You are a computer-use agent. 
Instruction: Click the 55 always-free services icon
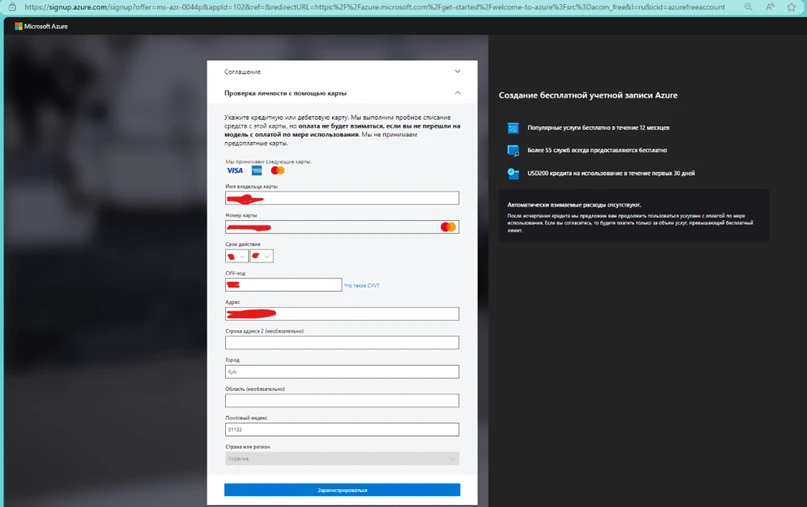[513, 151]
